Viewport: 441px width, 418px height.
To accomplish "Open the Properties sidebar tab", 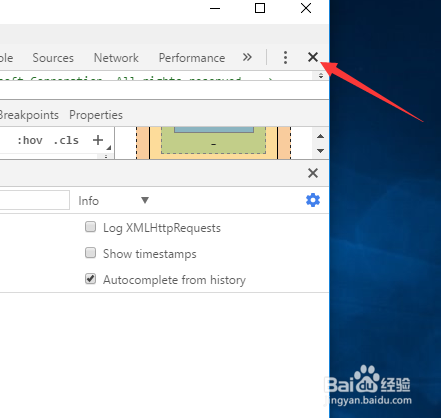I will [96, 115].
